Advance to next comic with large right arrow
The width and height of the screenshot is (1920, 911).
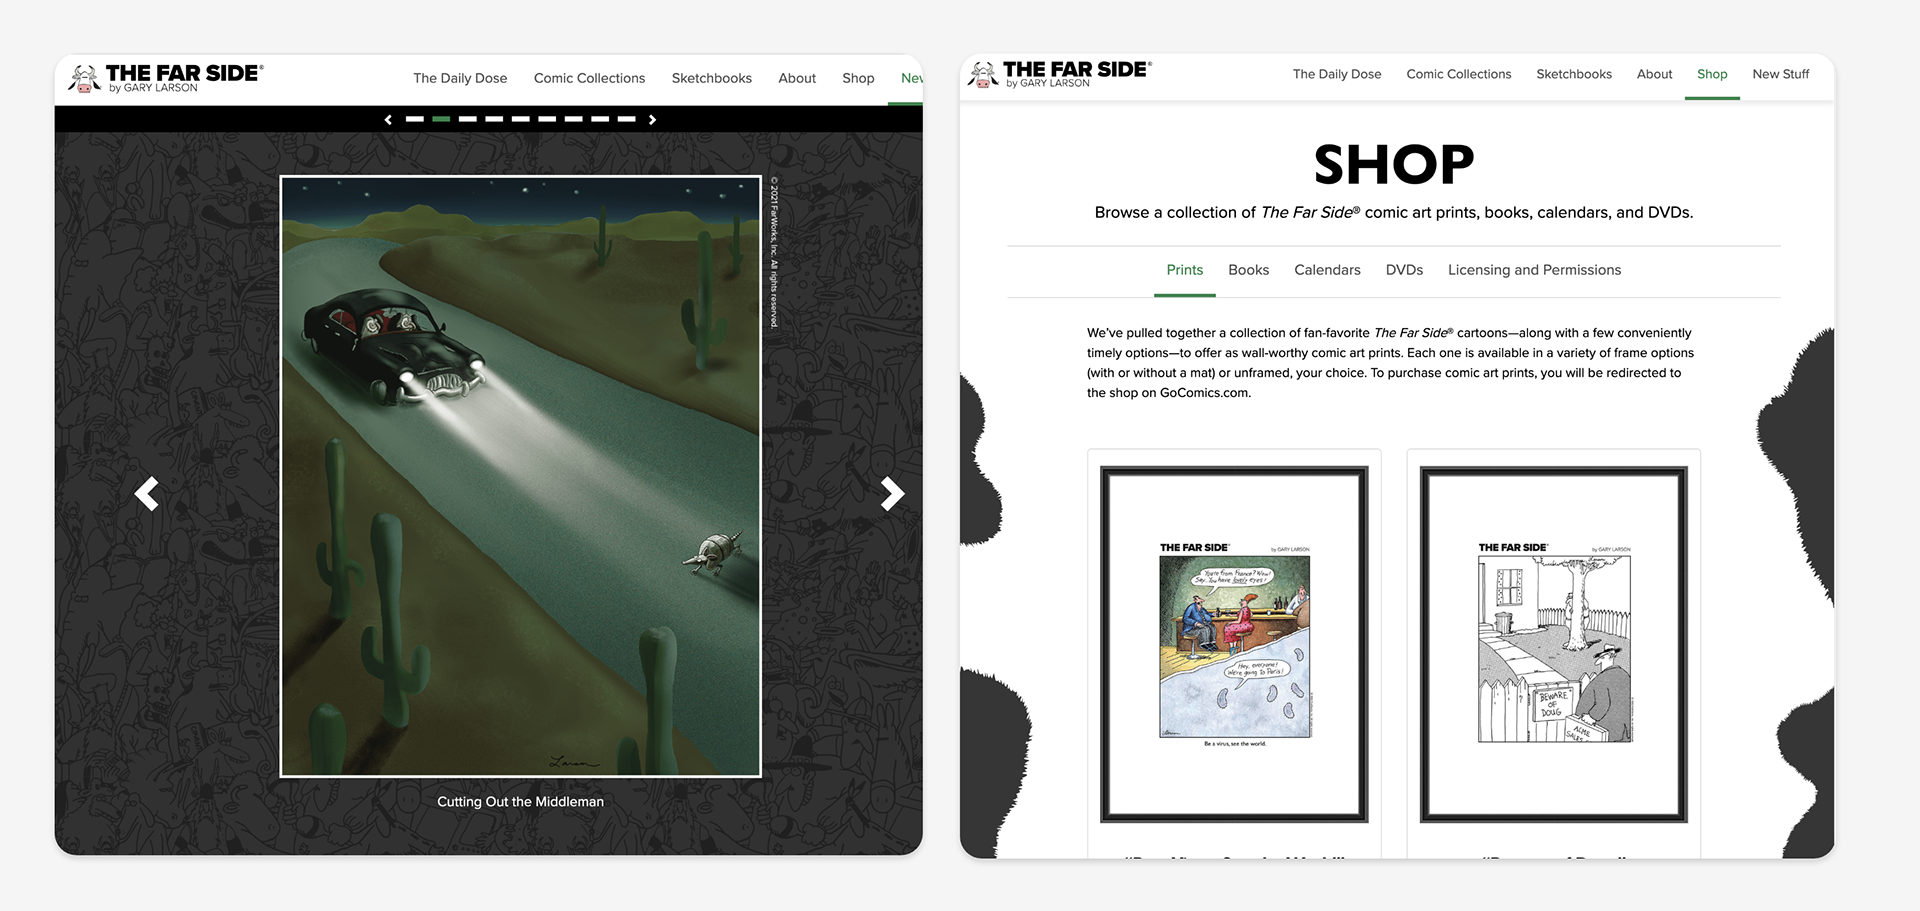(x=892, y=493)
